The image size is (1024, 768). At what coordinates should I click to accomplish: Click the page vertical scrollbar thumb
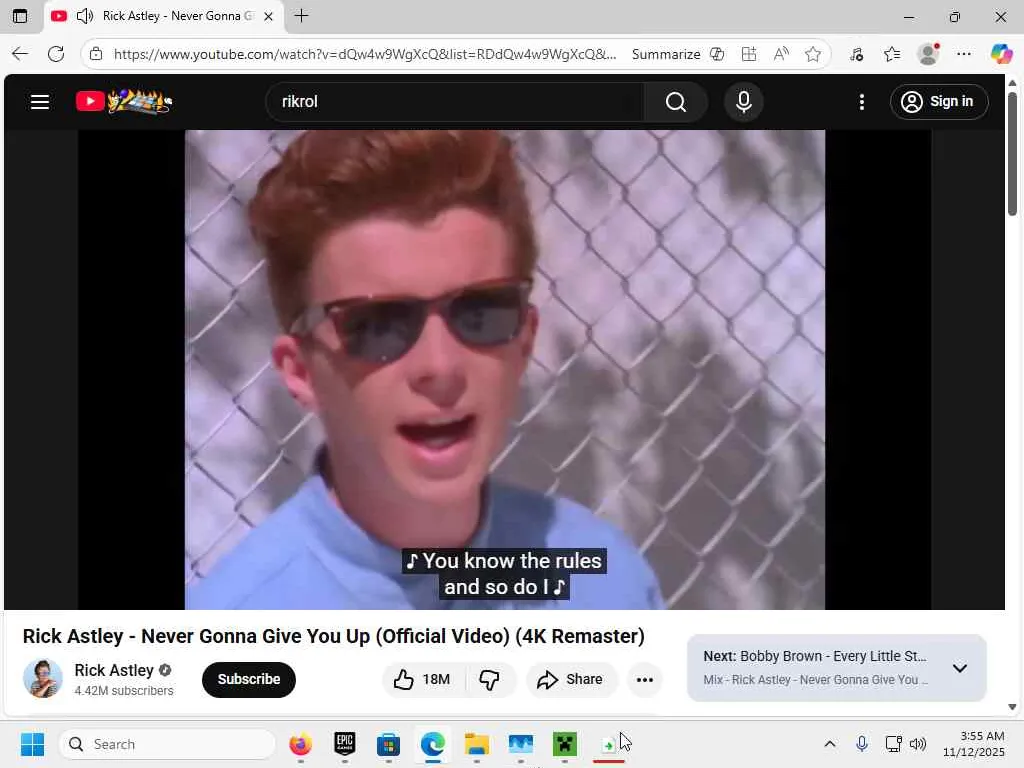click(1012, 153)
